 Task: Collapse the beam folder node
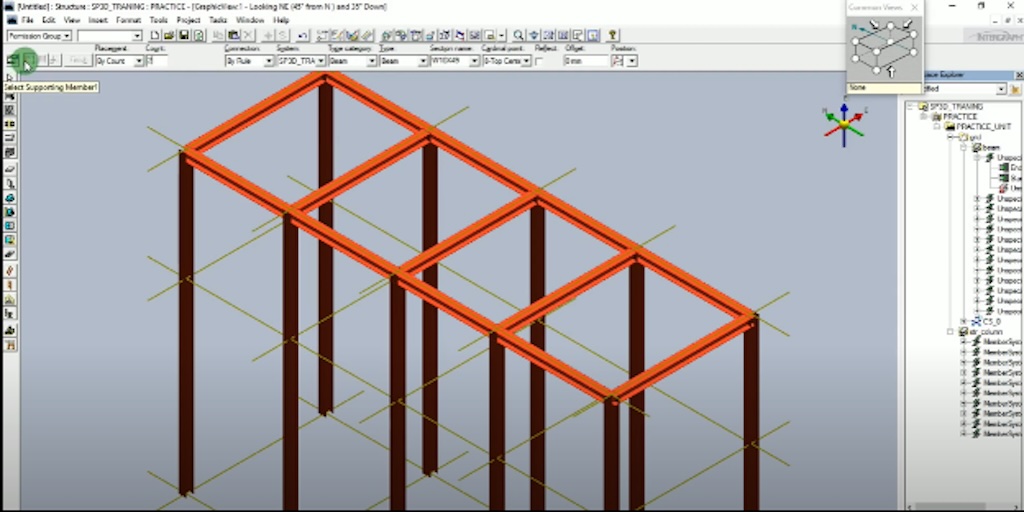point(963,148)
